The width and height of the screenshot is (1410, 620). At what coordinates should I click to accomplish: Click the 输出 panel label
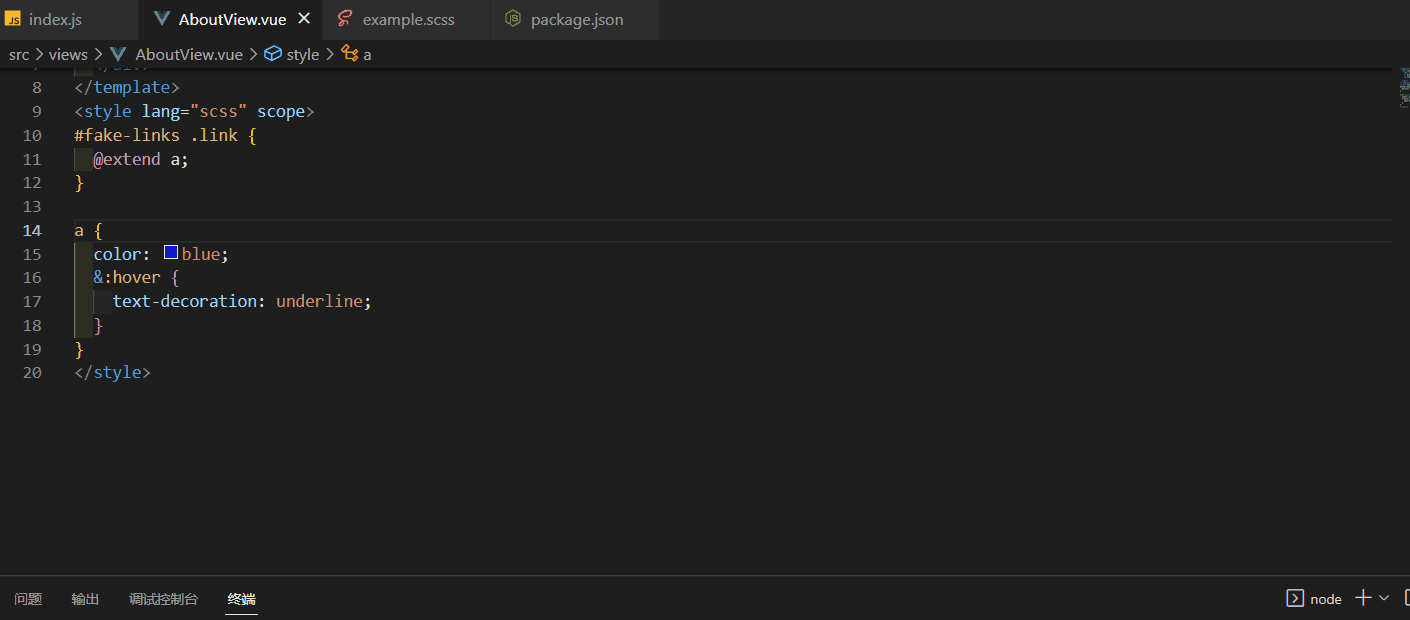tap(85, 598)
